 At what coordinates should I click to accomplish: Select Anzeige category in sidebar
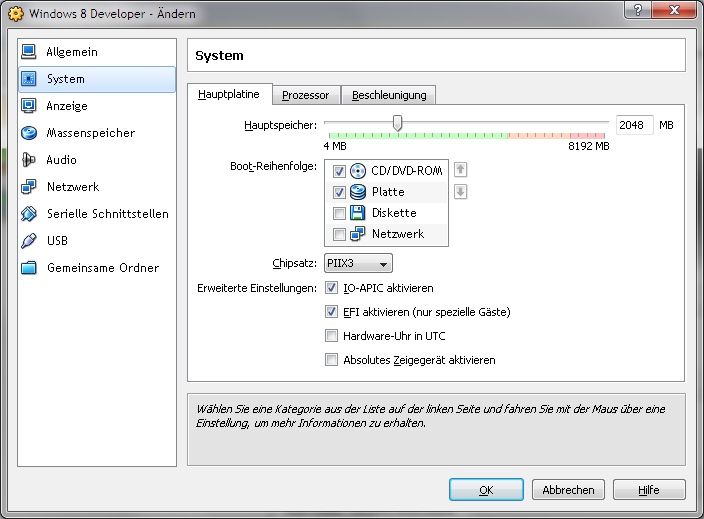tap(97, 106)
